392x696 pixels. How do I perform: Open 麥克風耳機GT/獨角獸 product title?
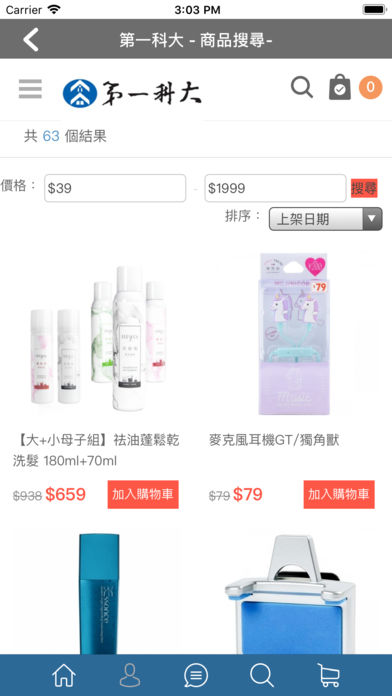pos(274,441)
